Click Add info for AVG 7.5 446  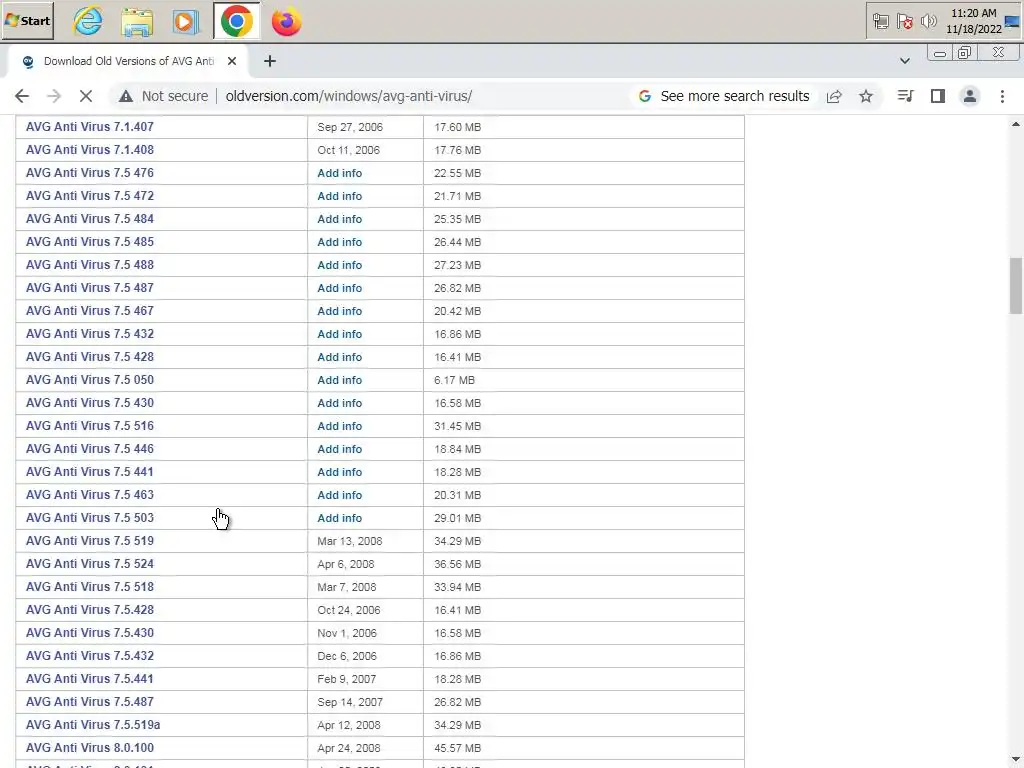pos(340,449)
